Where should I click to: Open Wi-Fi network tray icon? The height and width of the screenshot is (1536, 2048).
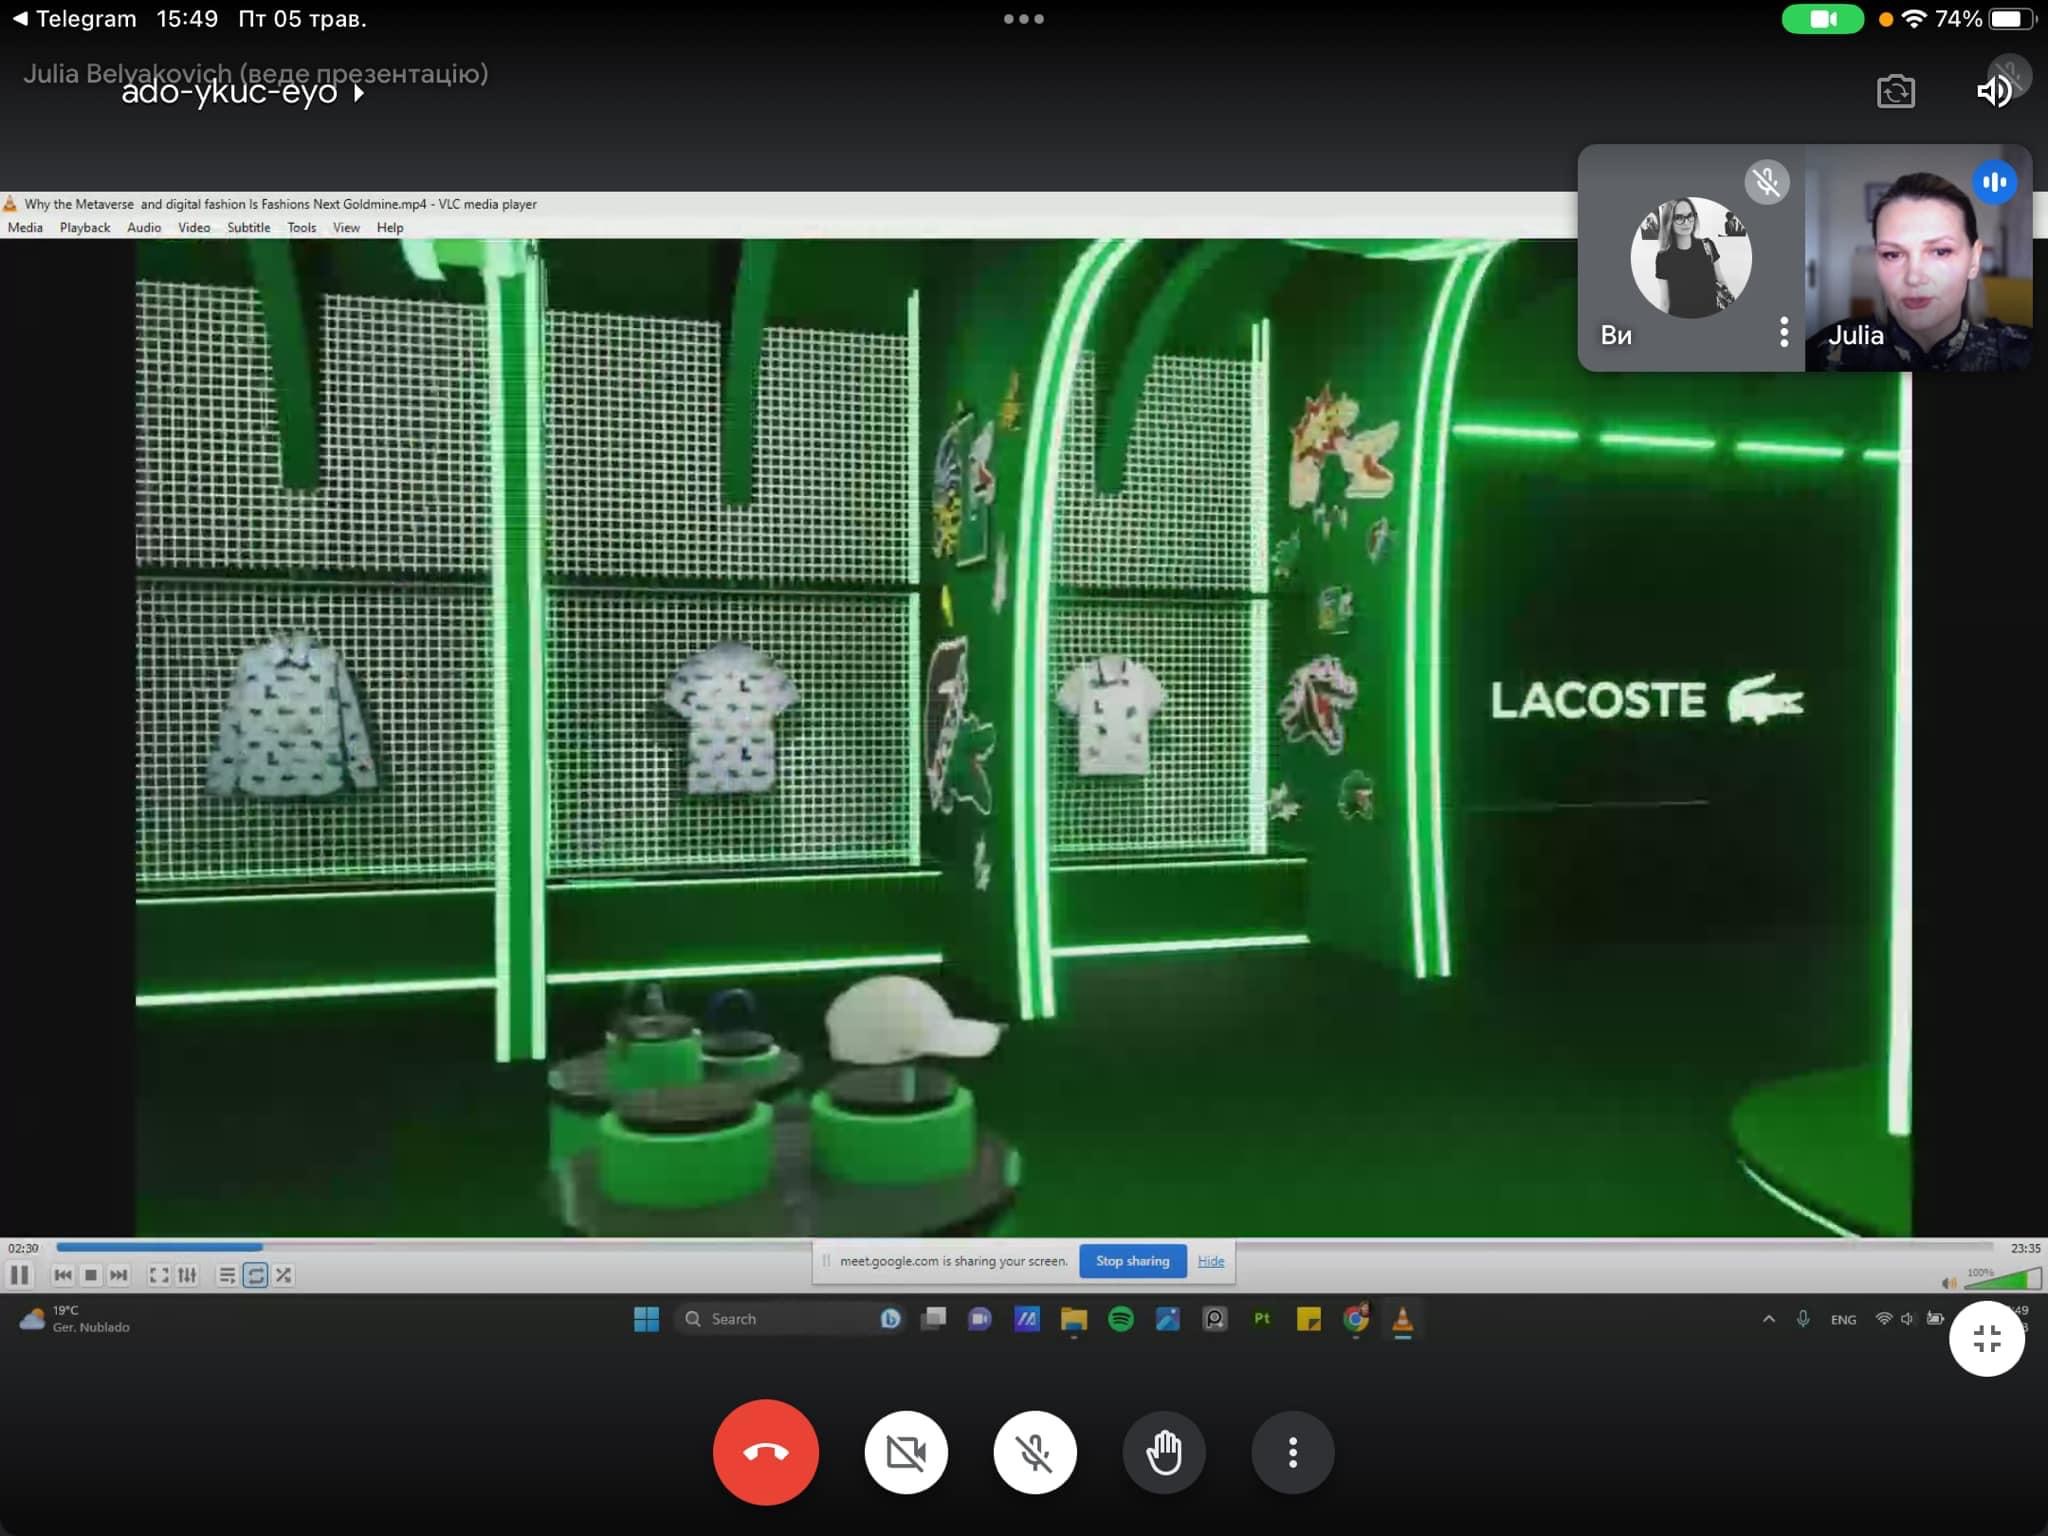[1884, 1319]
